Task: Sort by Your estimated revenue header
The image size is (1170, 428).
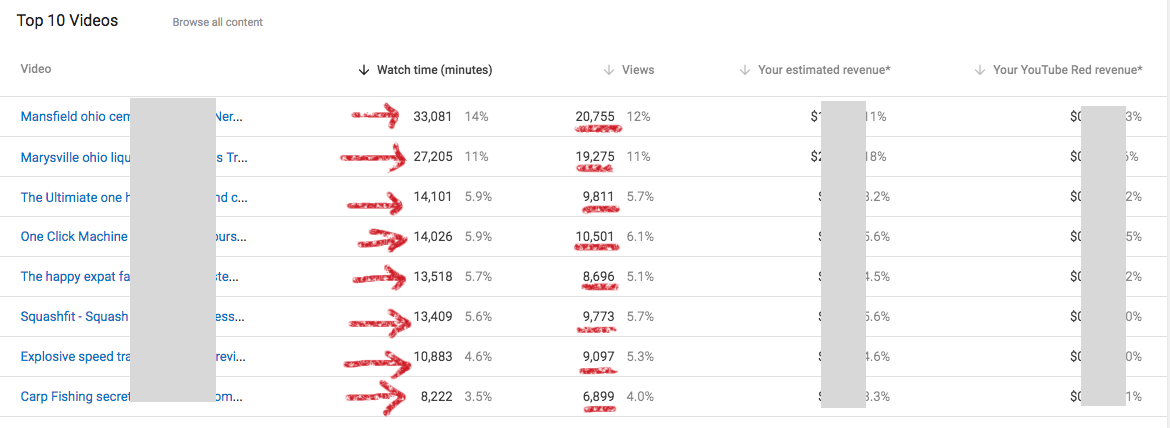Action: tap(825, 70)
